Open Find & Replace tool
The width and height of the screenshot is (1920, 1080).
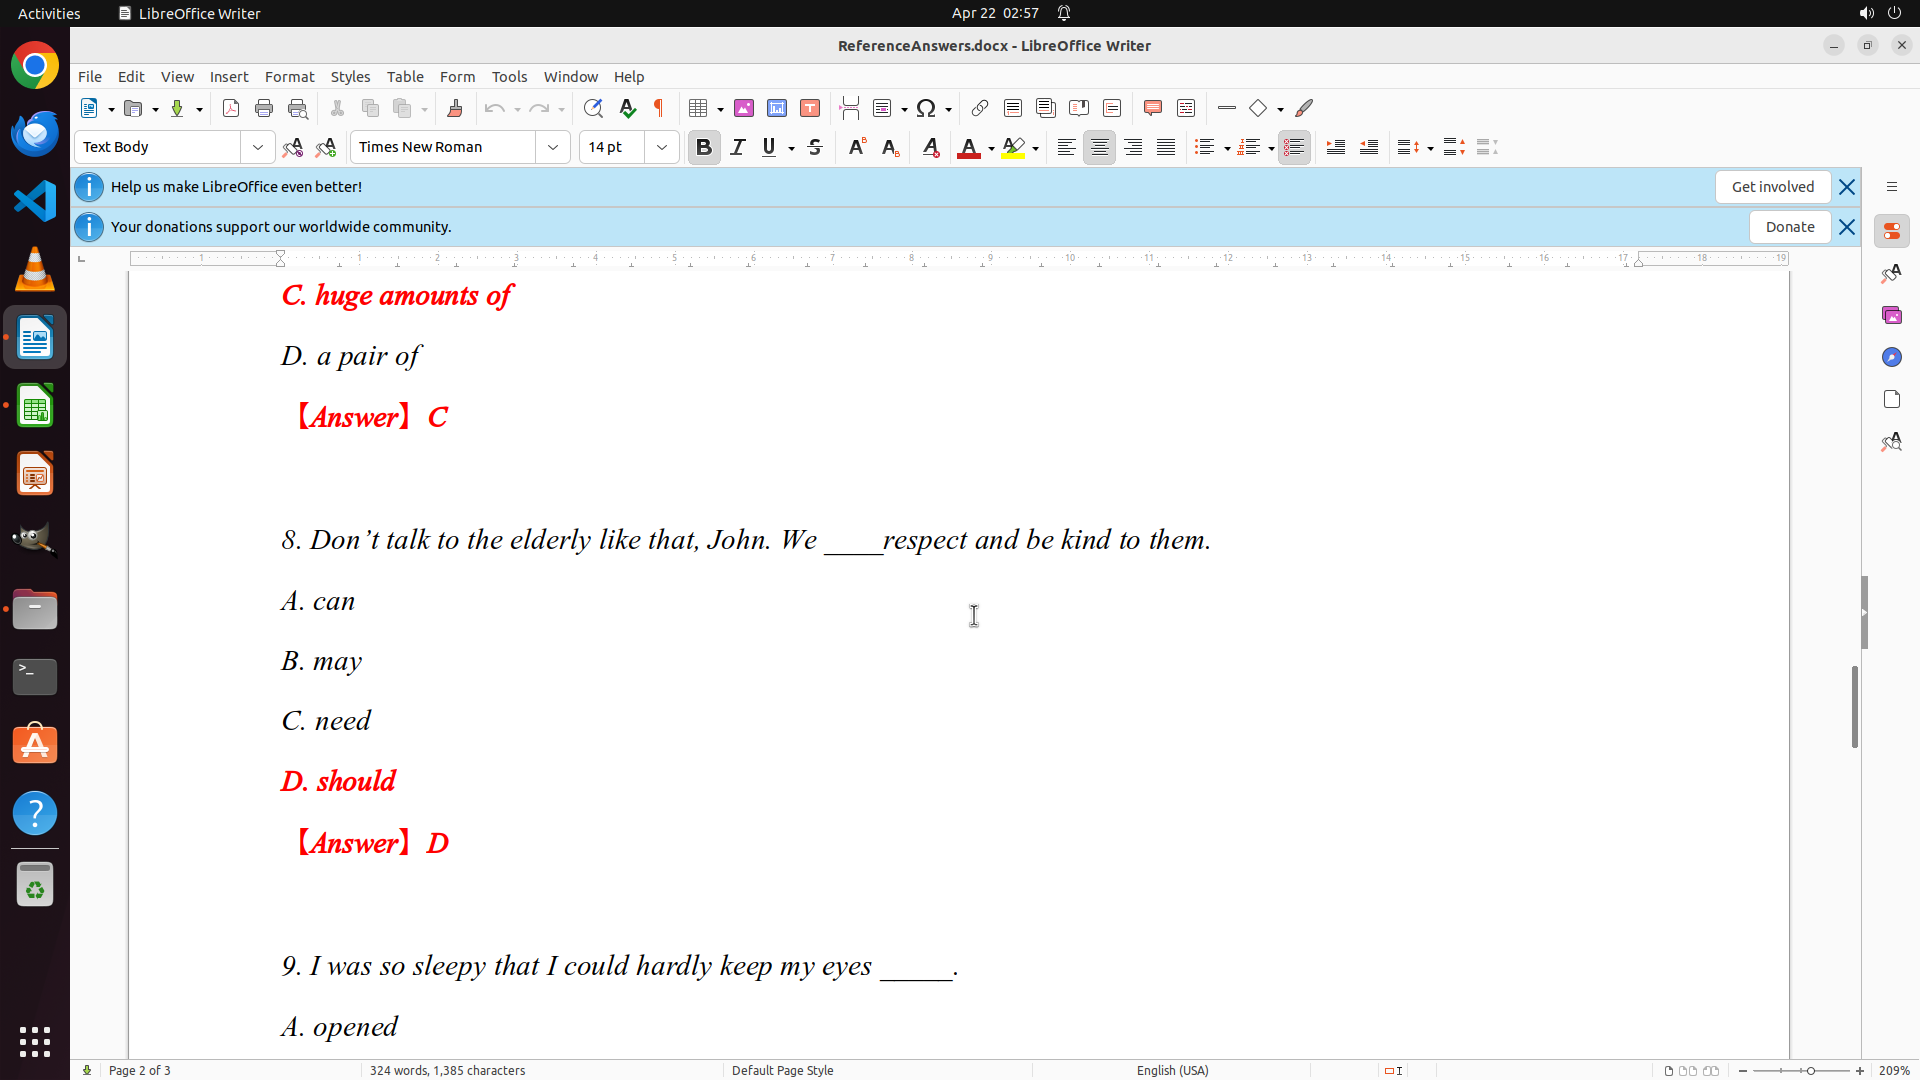[x=593, y=108]
